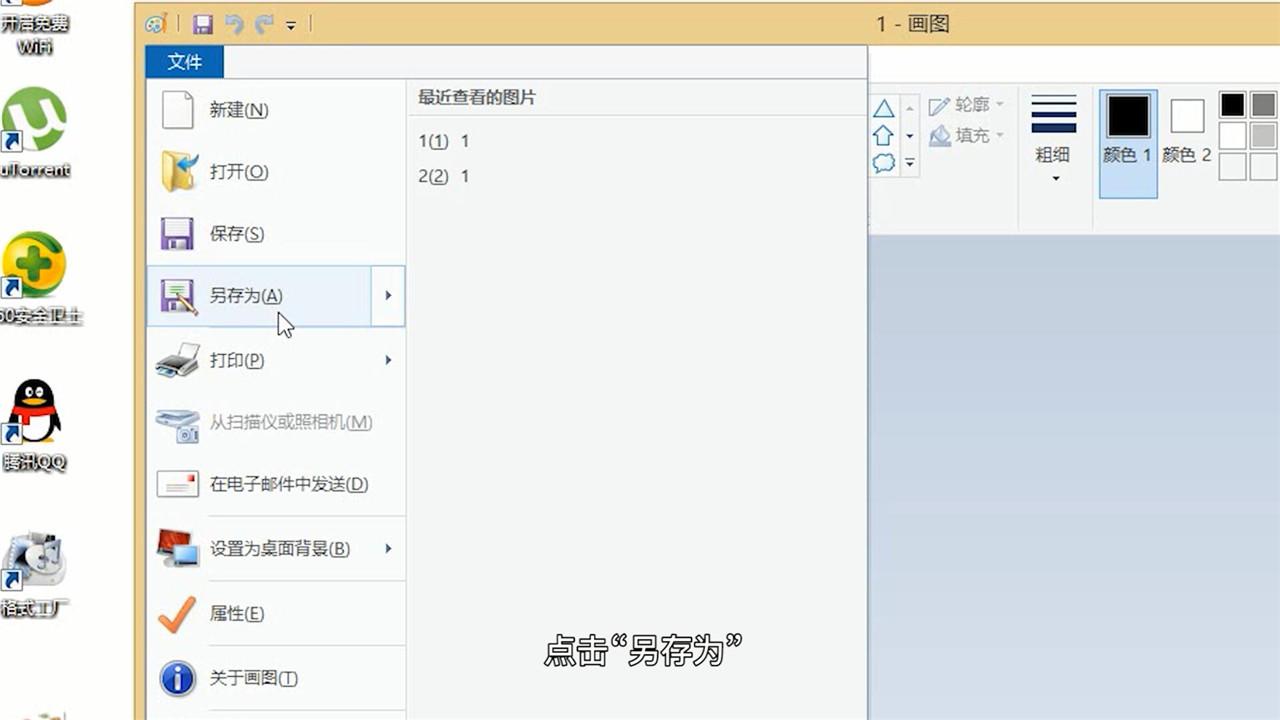The width and height of the screenshot is (1280, 720).
Task: Open the 轮廓 outline dropdown
Action: [x=966, y=105]
